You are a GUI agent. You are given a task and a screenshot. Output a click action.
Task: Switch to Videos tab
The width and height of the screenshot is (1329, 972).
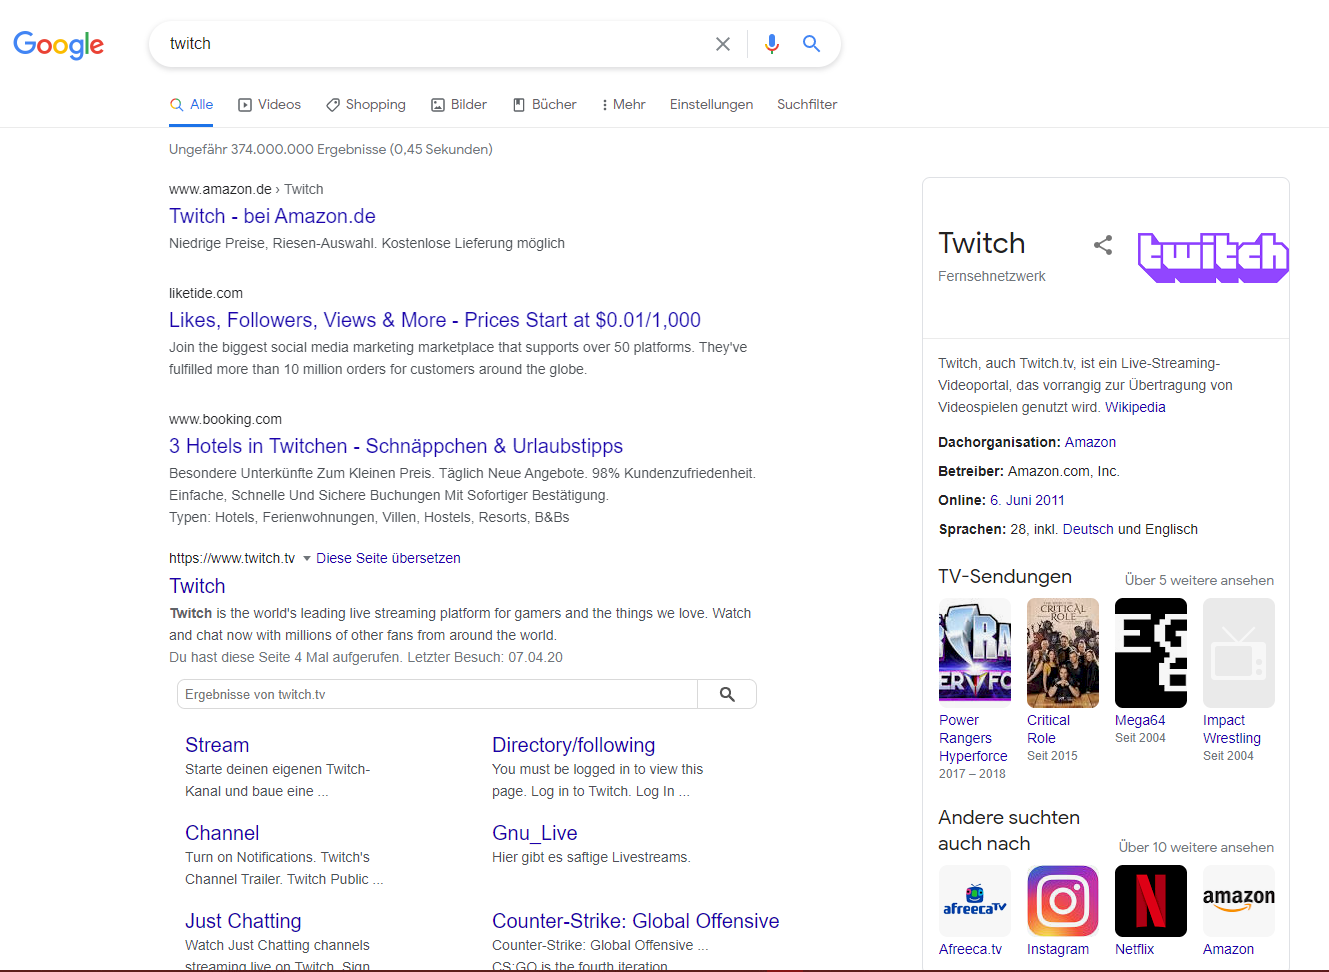pos(269,104)
